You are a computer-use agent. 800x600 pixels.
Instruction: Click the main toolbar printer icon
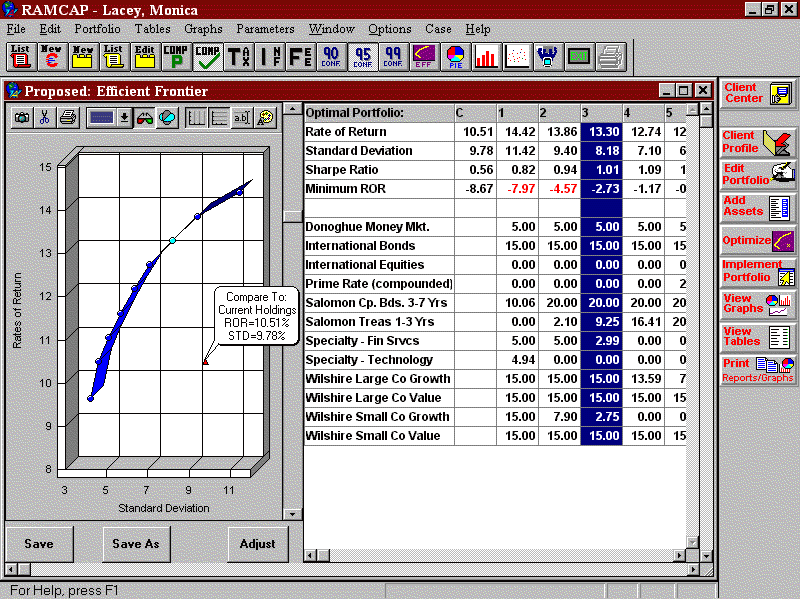click(610, 56)
